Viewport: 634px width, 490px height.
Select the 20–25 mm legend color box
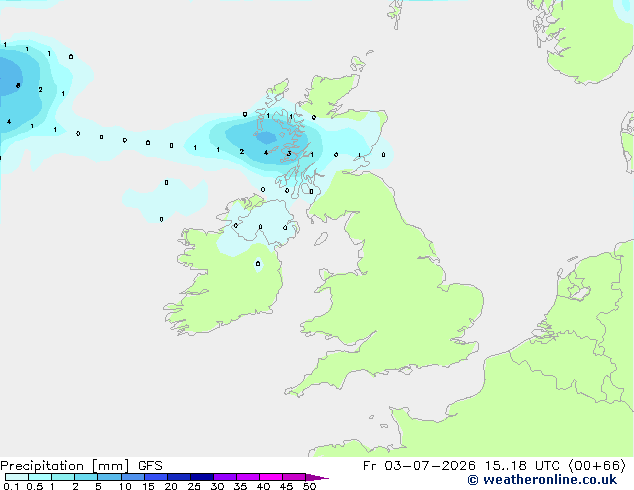tap(179, 477)
